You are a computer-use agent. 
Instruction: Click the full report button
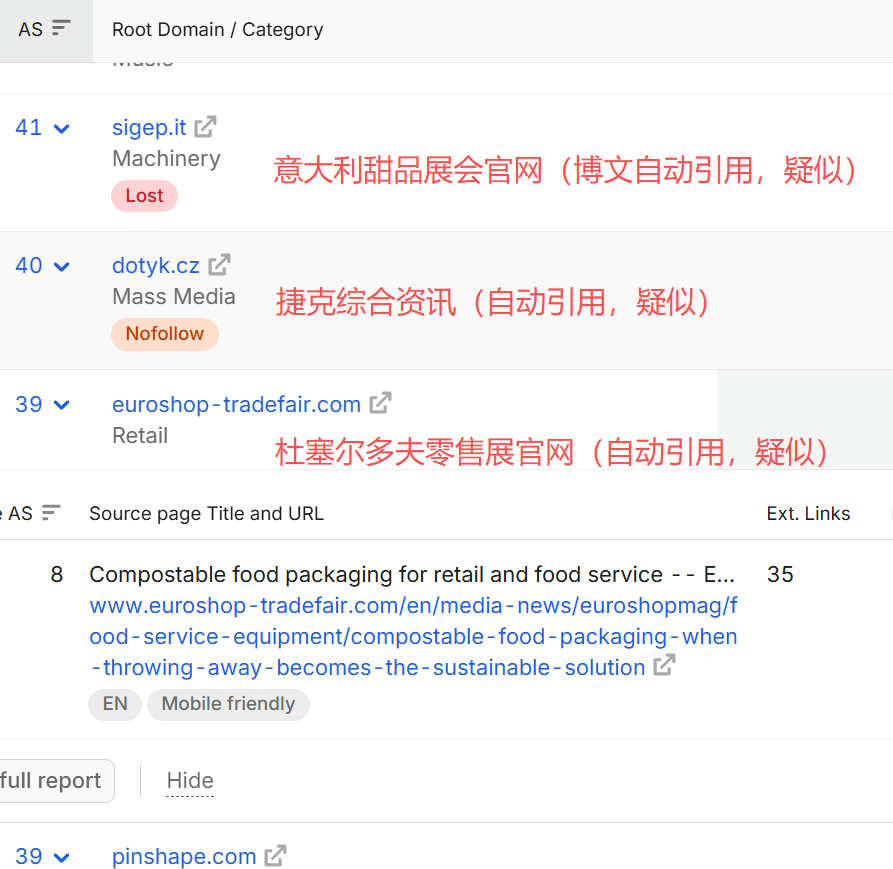click(x=56, y=781)
